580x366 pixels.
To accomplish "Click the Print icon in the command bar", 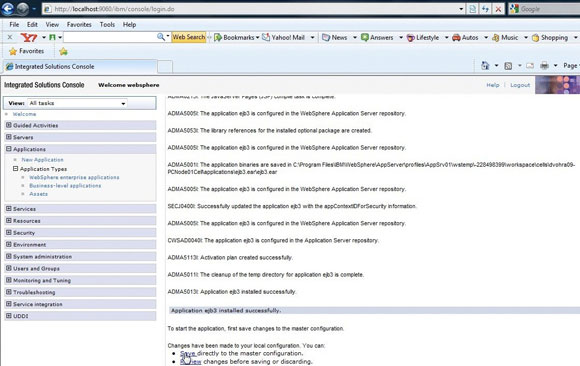I will click(544, 66).
